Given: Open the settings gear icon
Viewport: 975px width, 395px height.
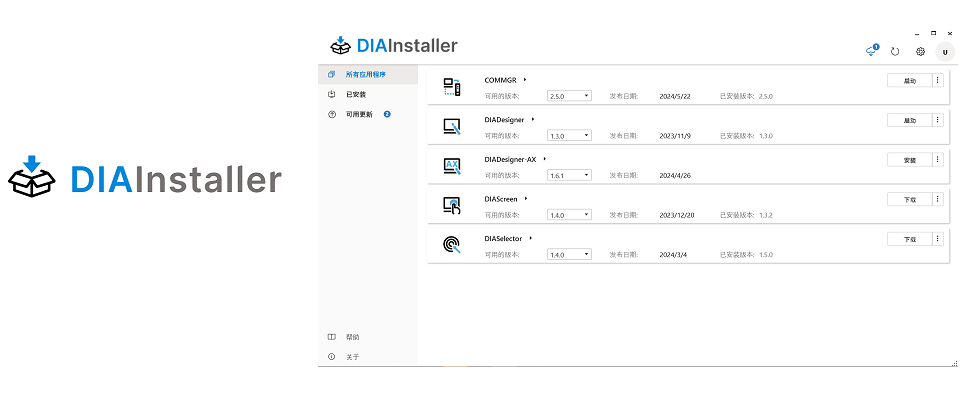Looking at the screenshot, I should pyautogui.click(x=920, y=52).
